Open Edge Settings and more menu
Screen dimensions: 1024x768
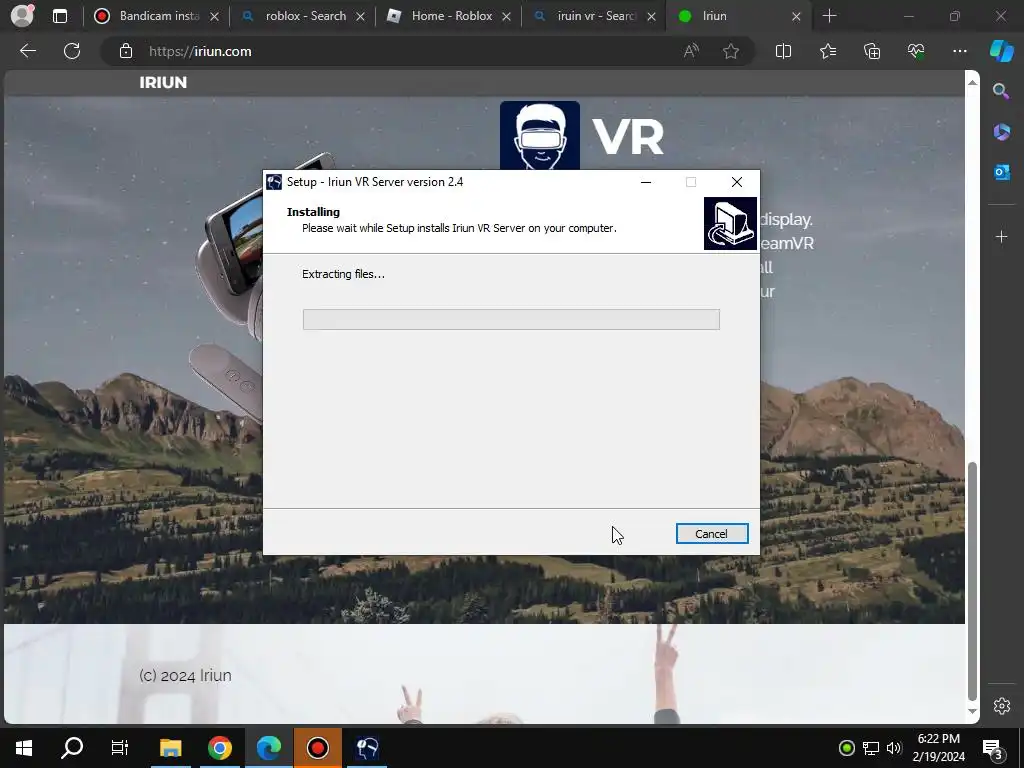(959, 51)
